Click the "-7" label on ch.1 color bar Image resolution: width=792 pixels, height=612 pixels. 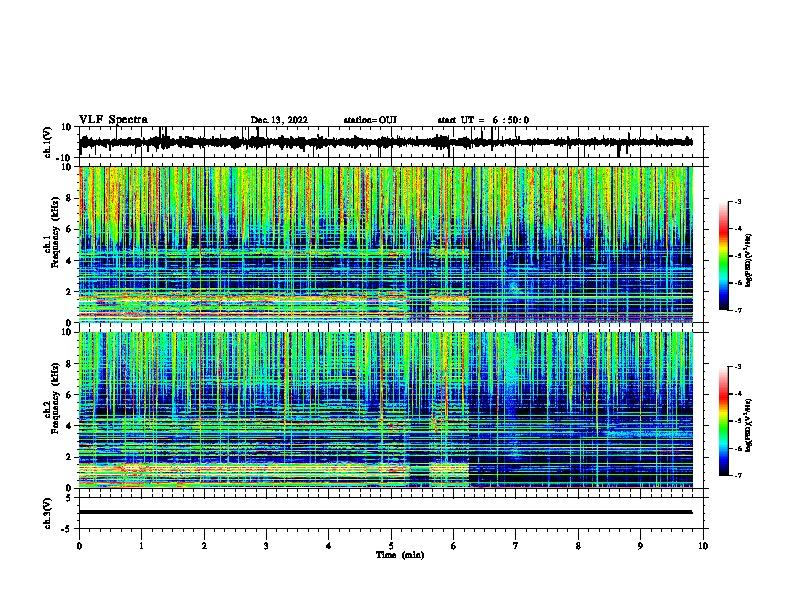pyautogui.click(x=738, y=310)
